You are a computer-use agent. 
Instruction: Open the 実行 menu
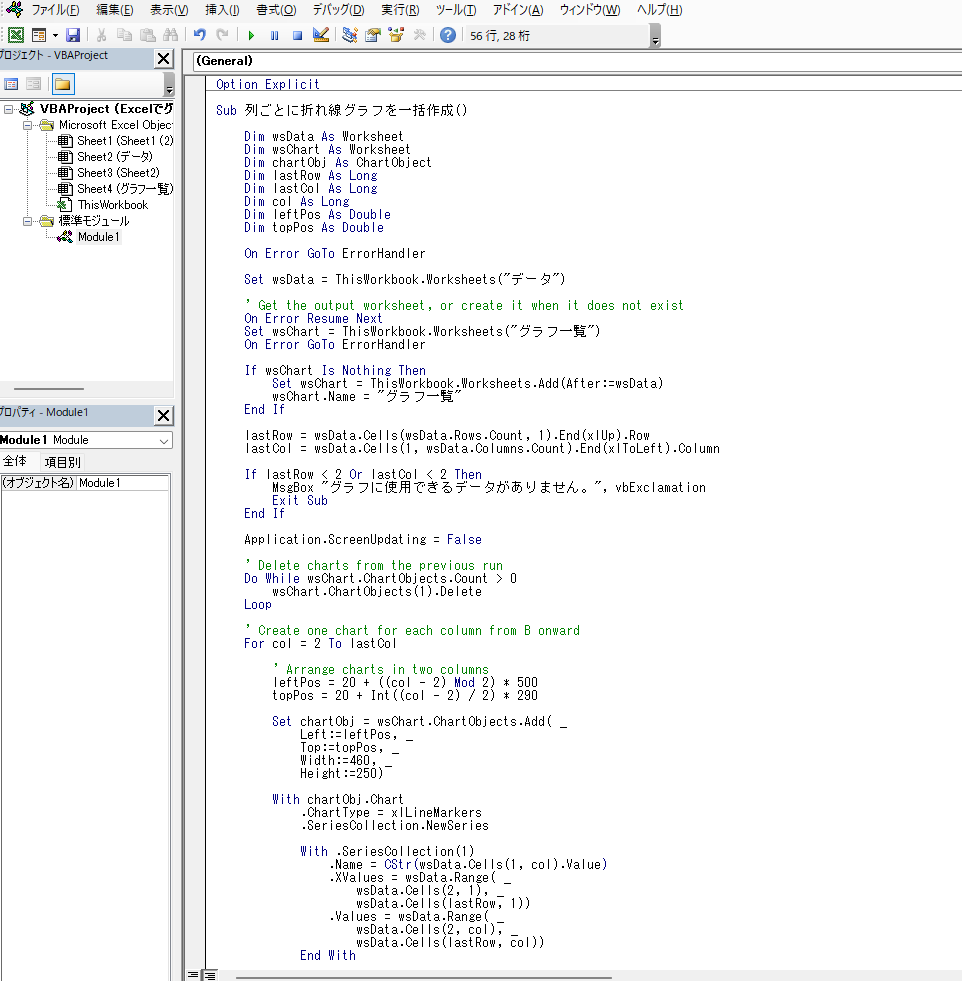click(x=400, y=10)
